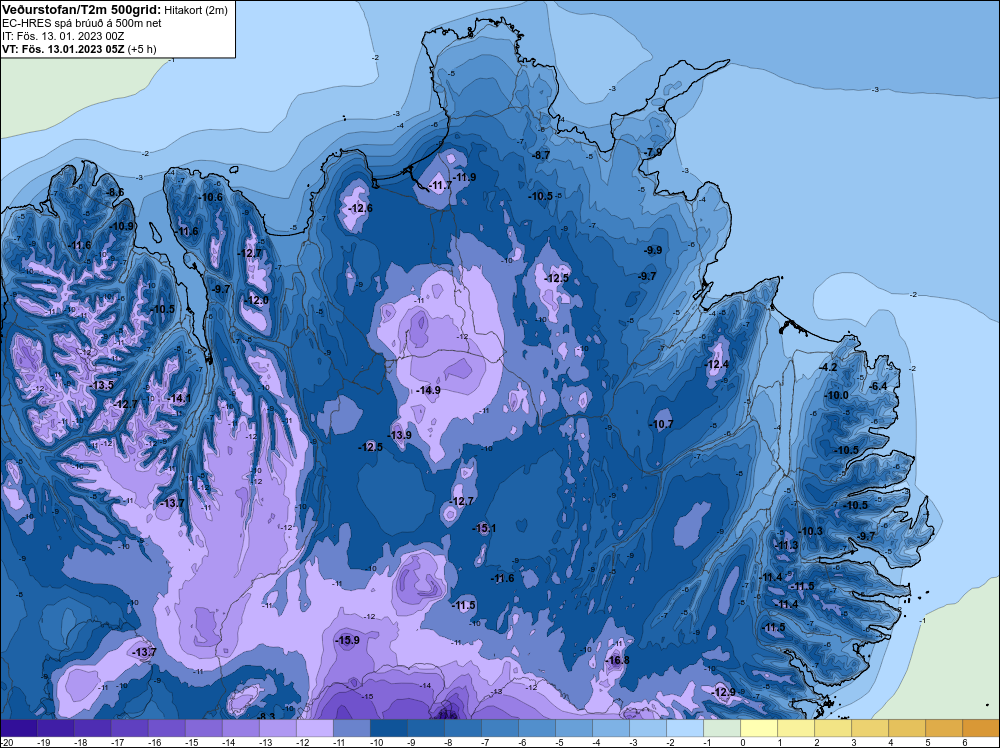Select the -12.4 temperature reading
Image resolution: width=1000 pixels, height=748 pixels.
pos(716,365)
